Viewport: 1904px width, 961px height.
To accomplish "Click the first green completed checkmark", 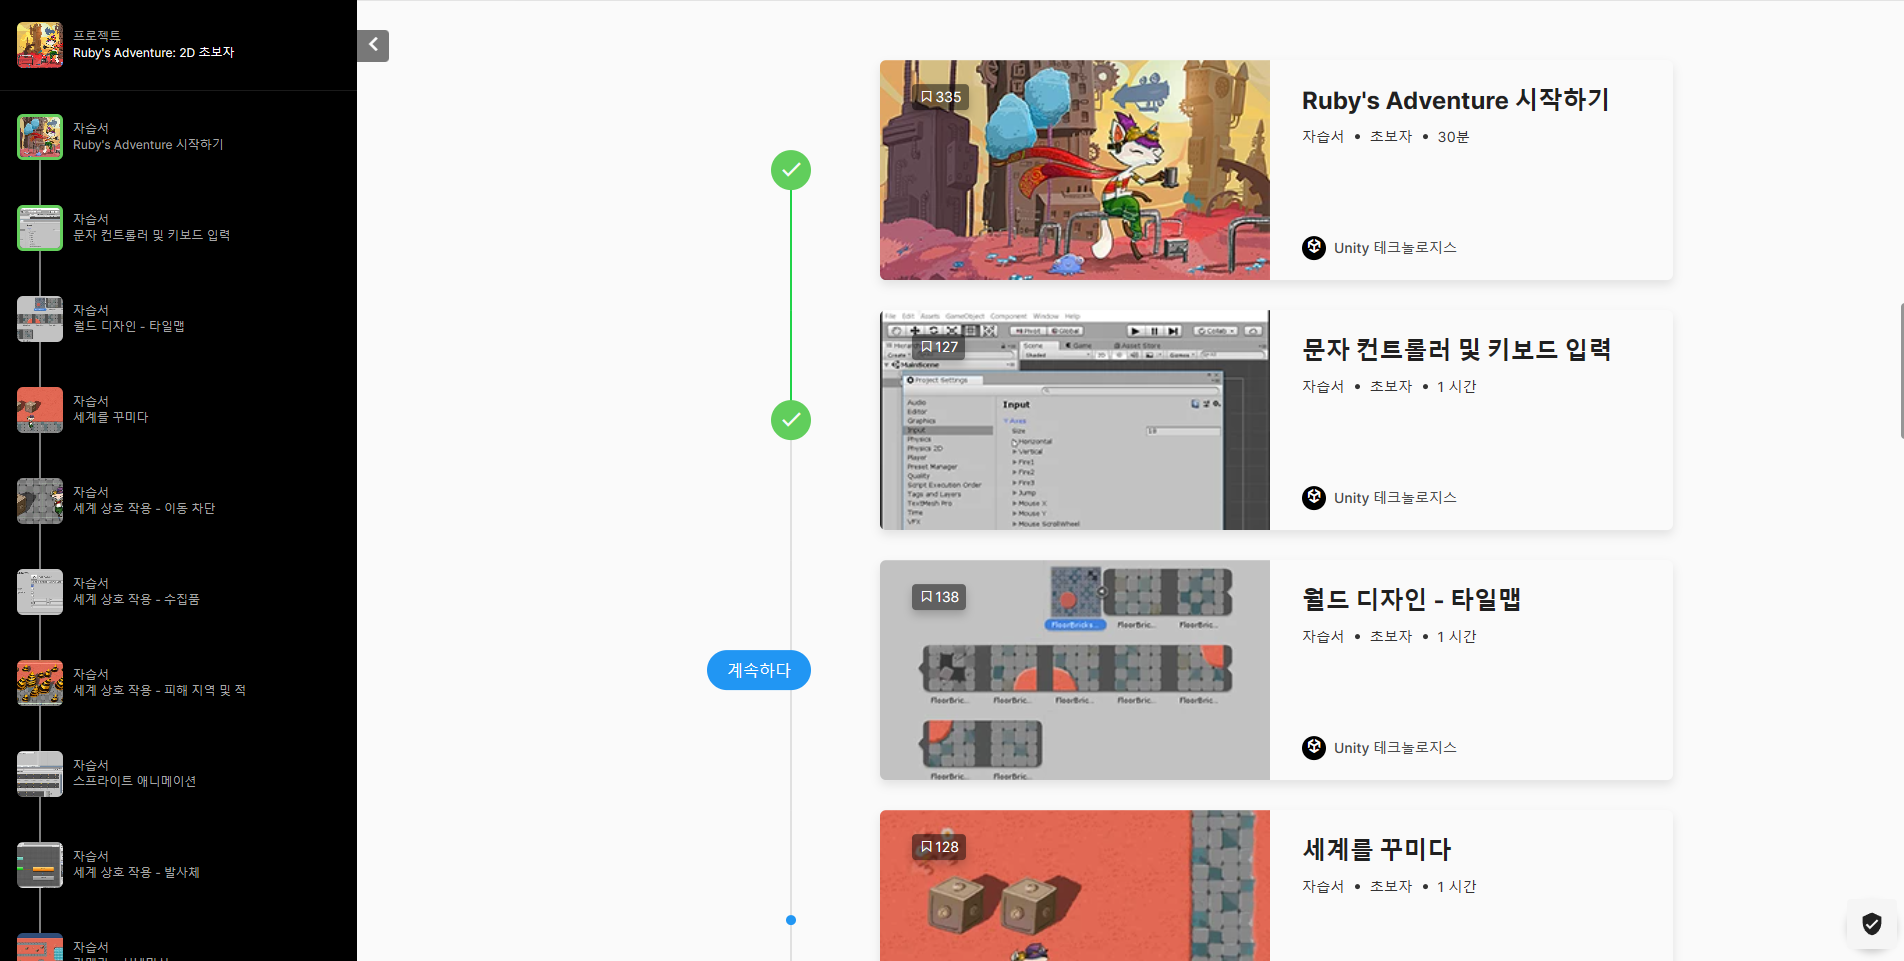I will click(791, 170).
